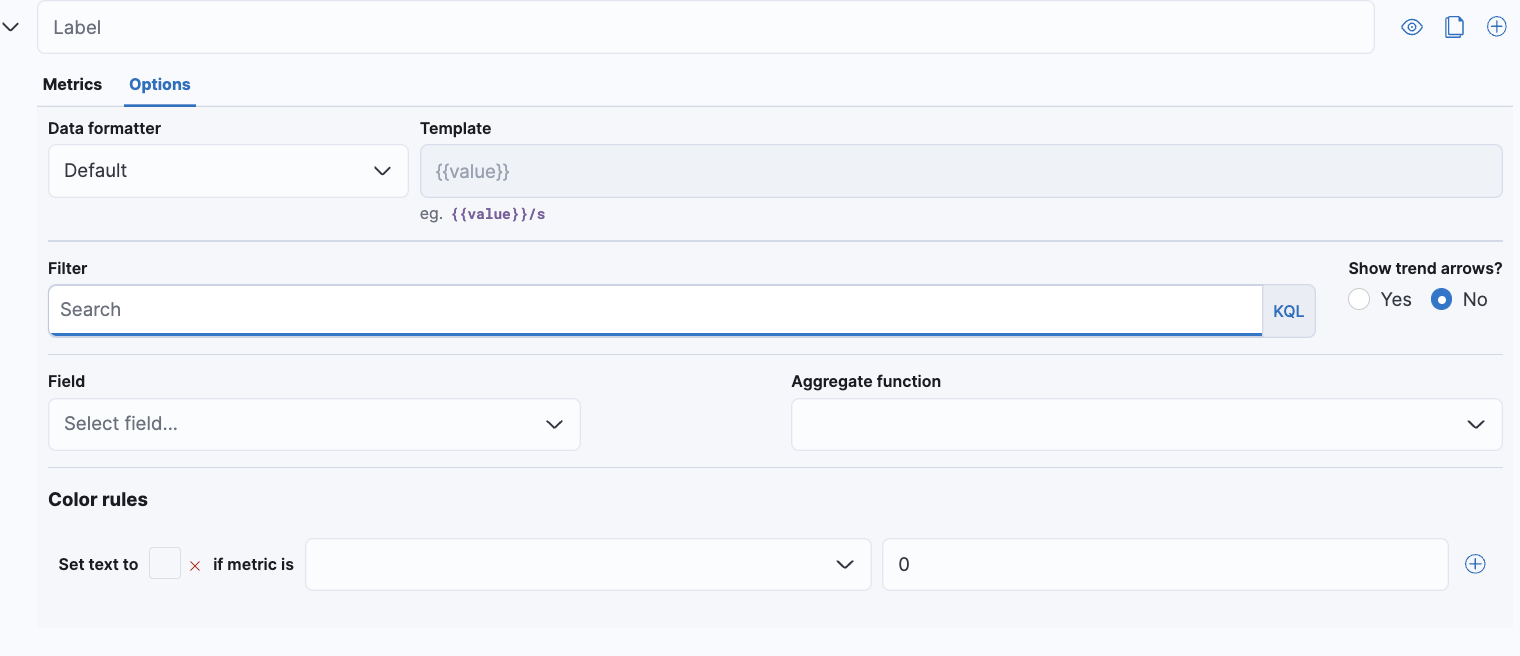Open the text color swatch picker
Image resolution: width=1520 pixels, height=656 pixels.
click(165, 563)
